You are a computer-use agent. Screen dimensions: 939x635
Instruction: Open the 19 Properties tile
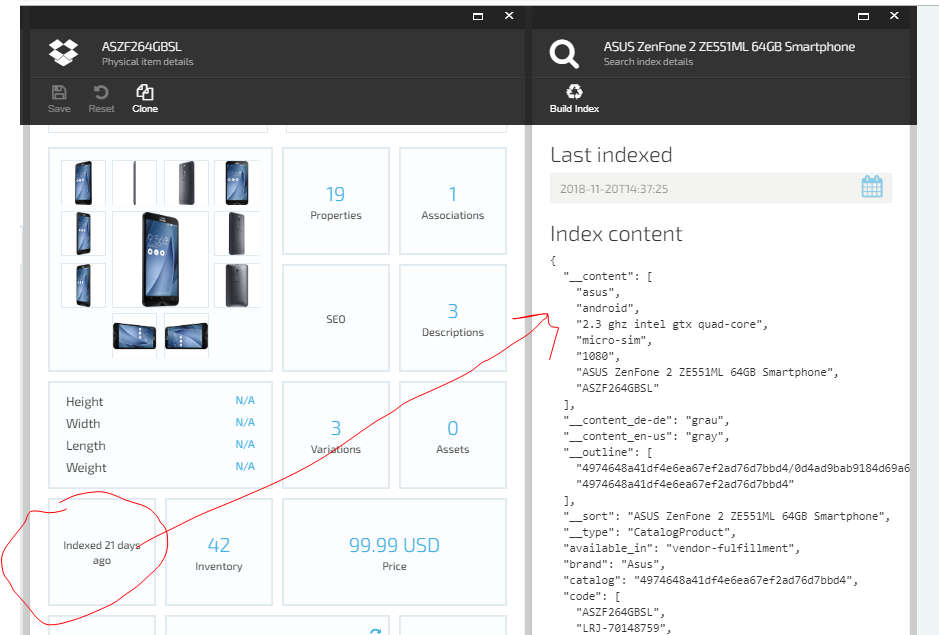335,200
